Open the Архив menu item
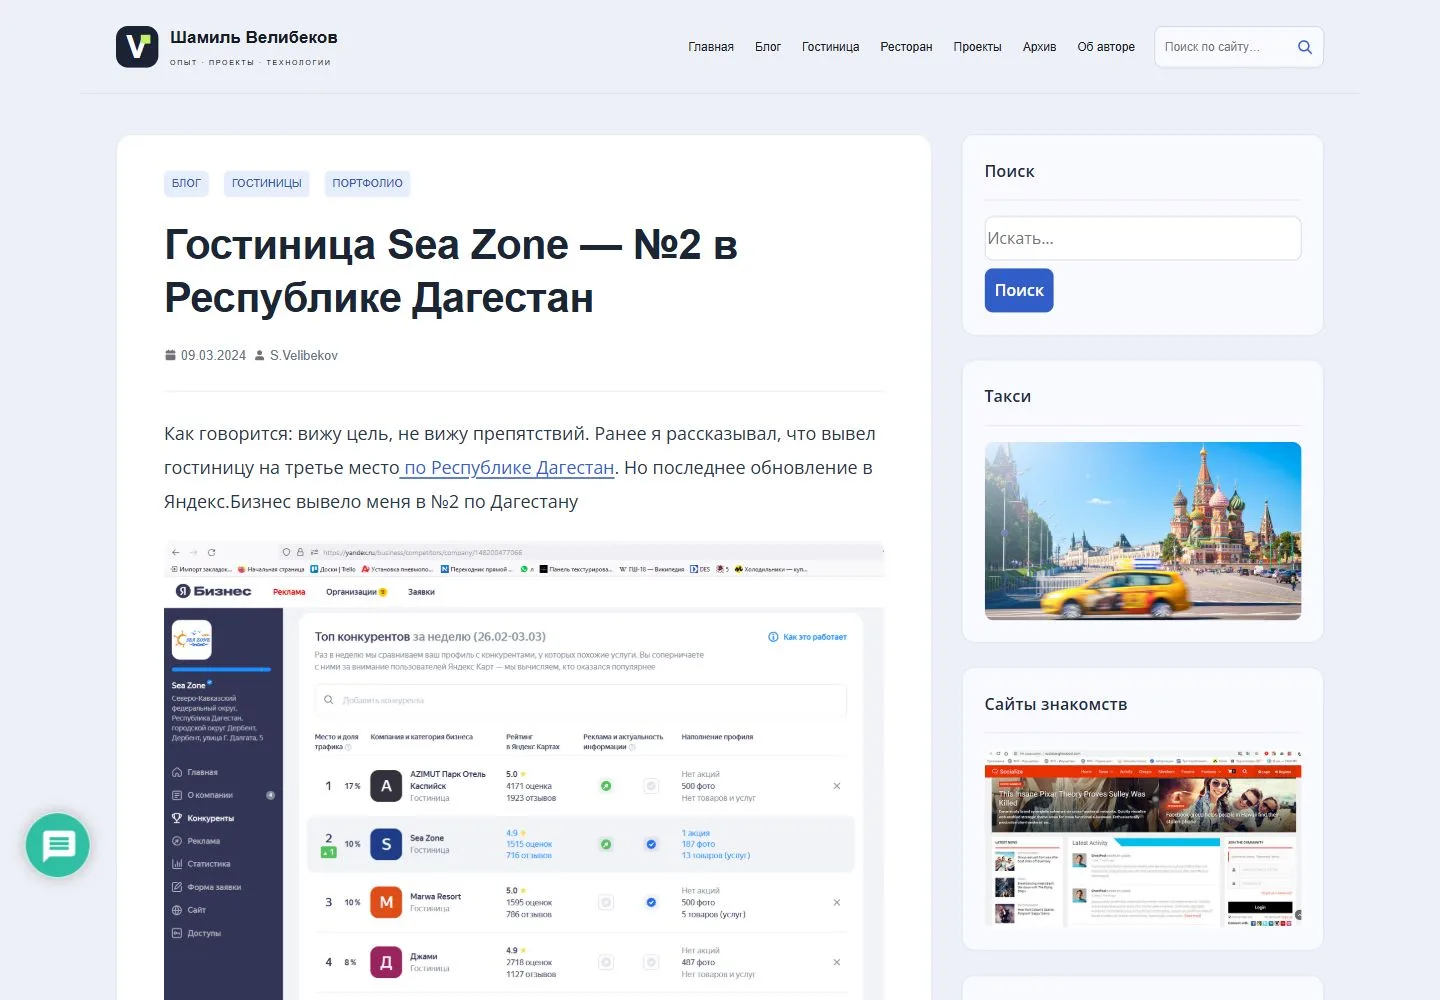1440x1000 pixels. (1039, 47)
